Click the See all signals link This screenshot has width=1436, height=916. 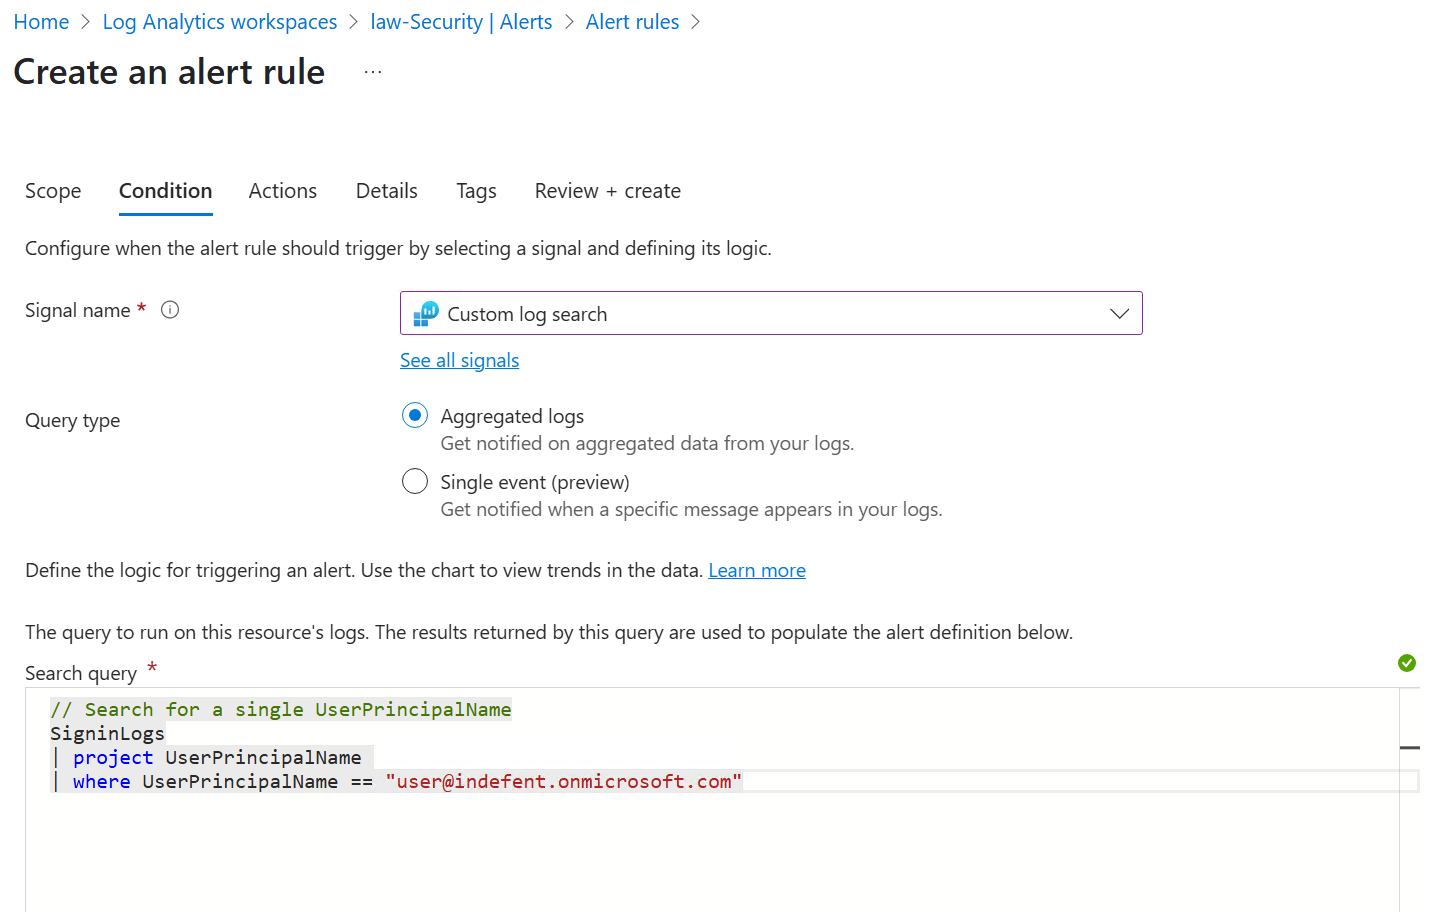coord(460,360)
